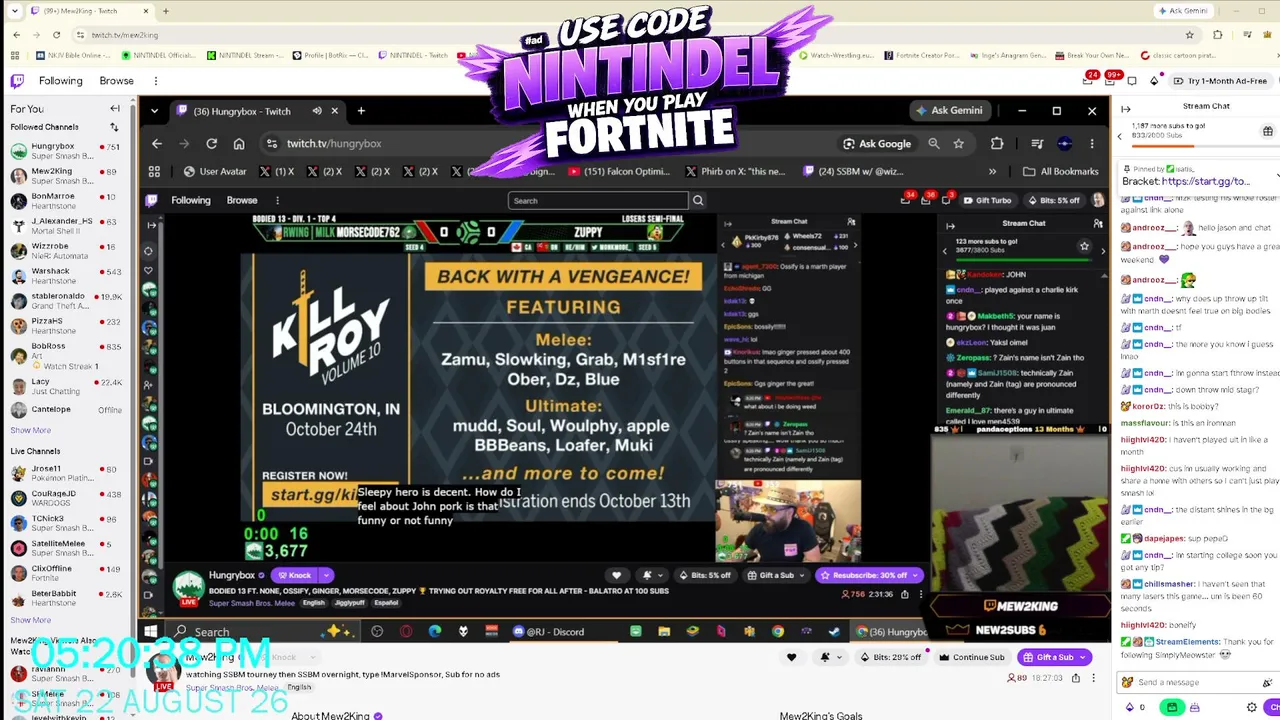Open Steam from the streamed taskbar
This screenshot has height=720, width=1280.
(x=834, y=632)
